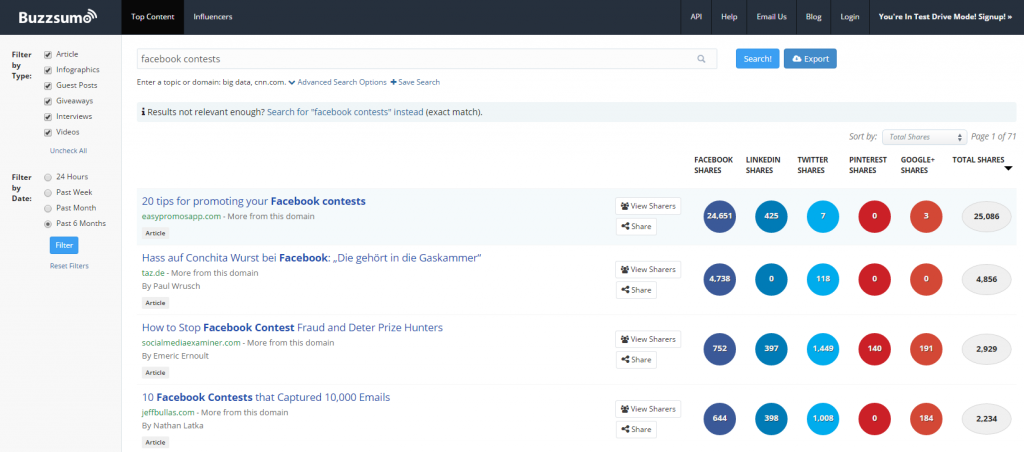Expand Advanced Search Options
This screenshot has width=1024, height=452.
tap(338, 82)
